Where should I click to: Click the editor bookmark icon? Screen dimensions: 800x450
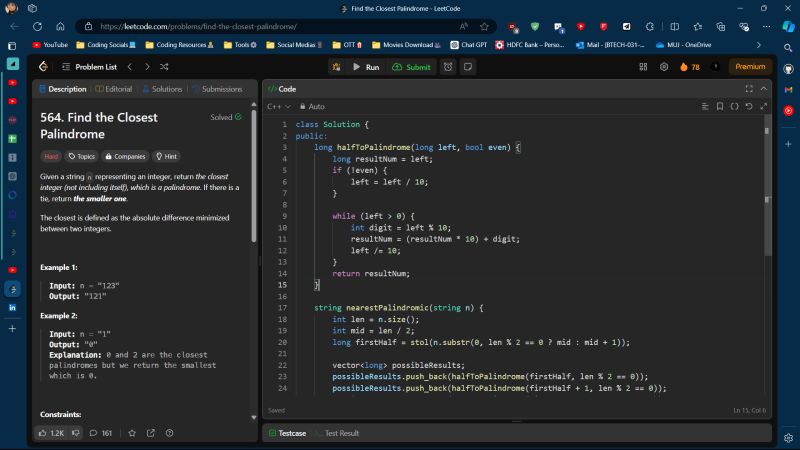point(720,106)
